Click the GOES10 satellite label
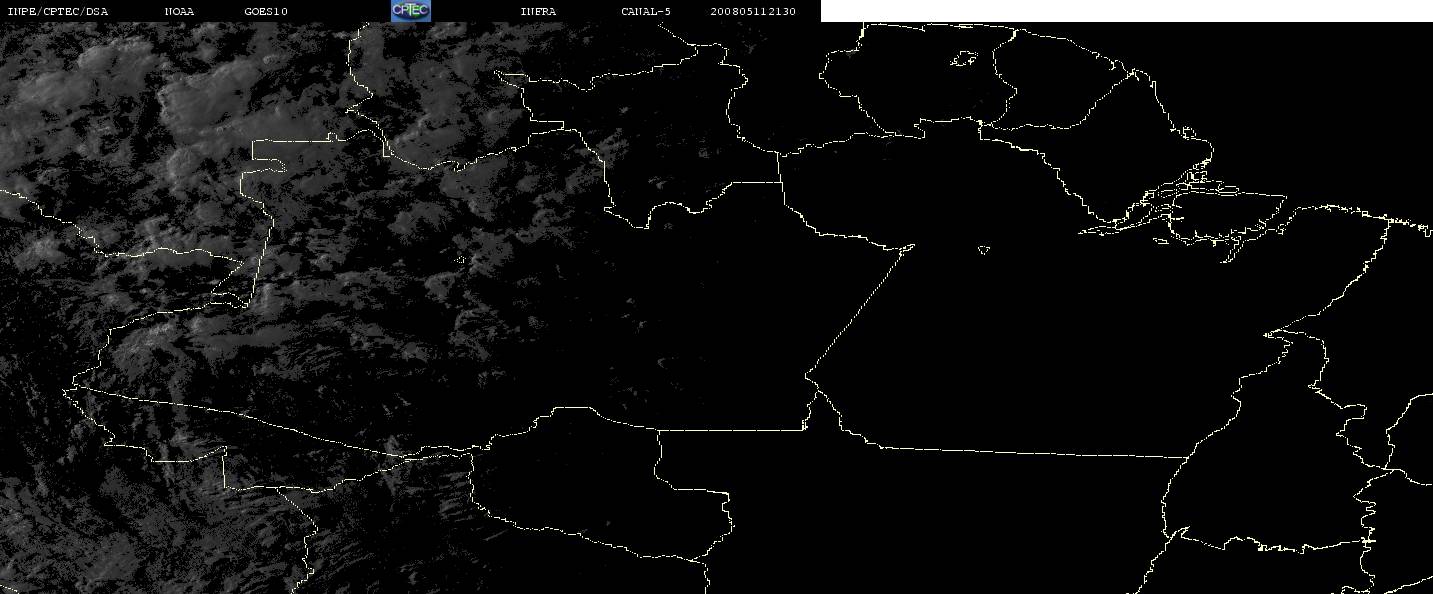This screenshot has width=1433, height=594. (266, 11)
